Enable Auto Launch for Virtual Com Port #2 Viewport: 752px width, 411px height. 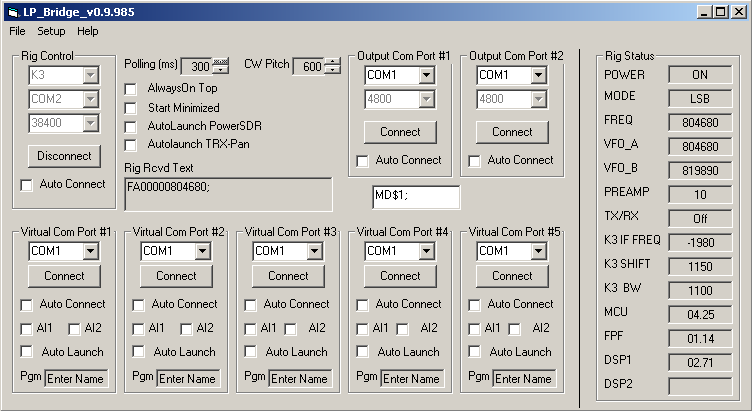[x=138, y=352]
